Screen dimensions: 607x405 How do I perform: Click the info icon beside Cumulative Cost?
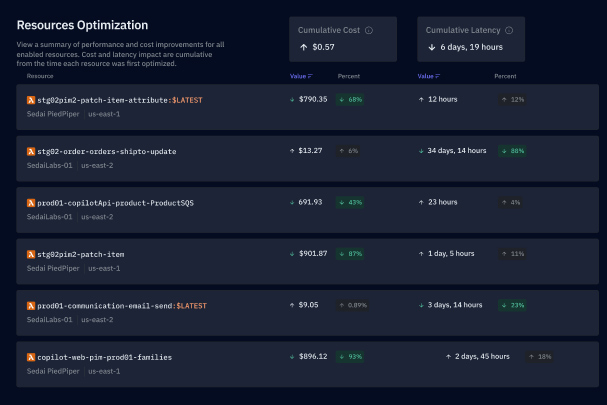tap(369, 30)
